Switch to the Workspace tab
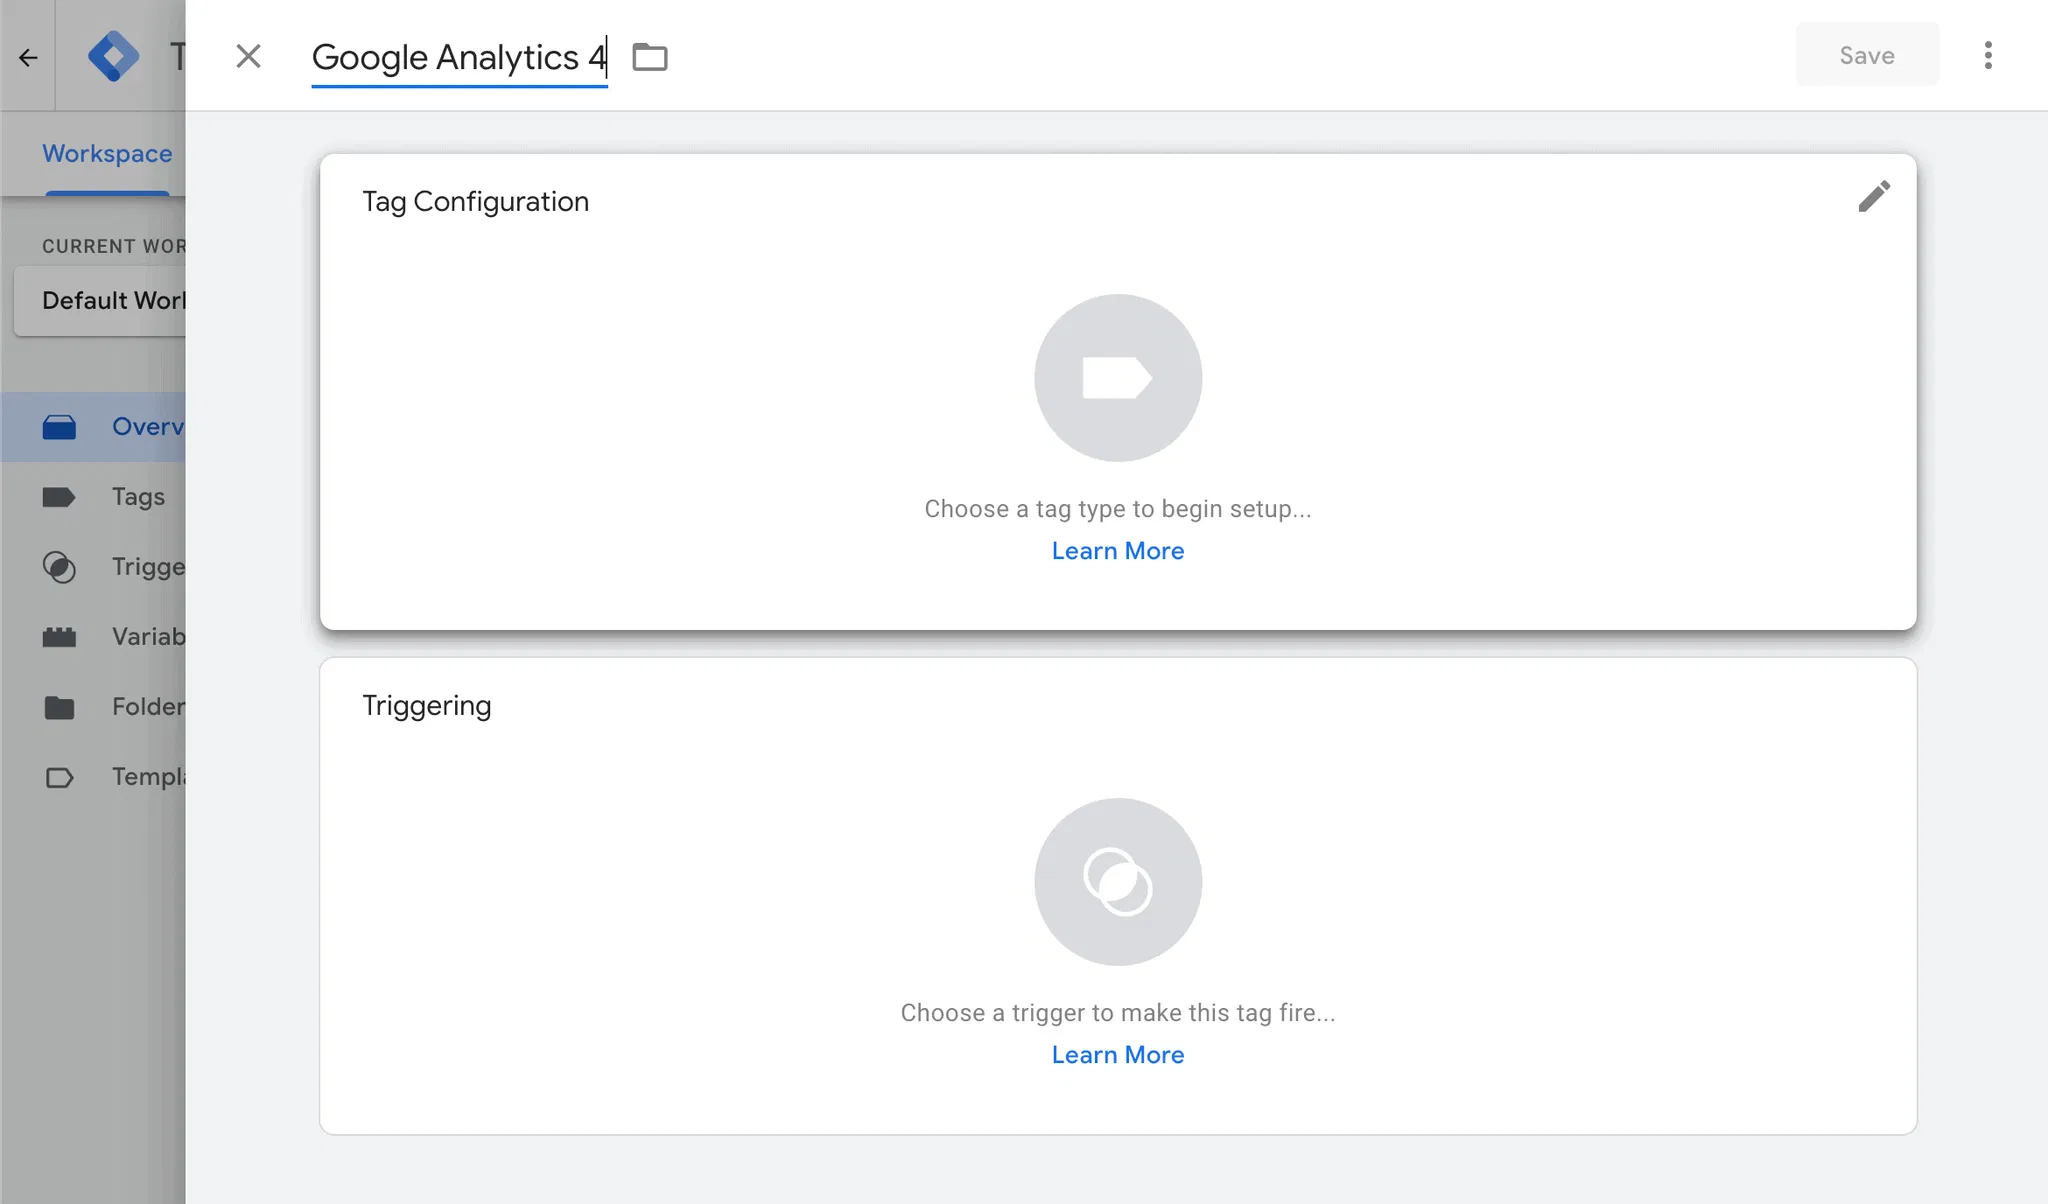 [x=107, y=154]
